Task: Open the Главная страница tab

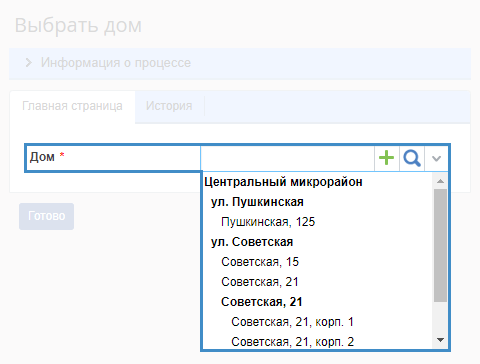Action: (72, 106)
